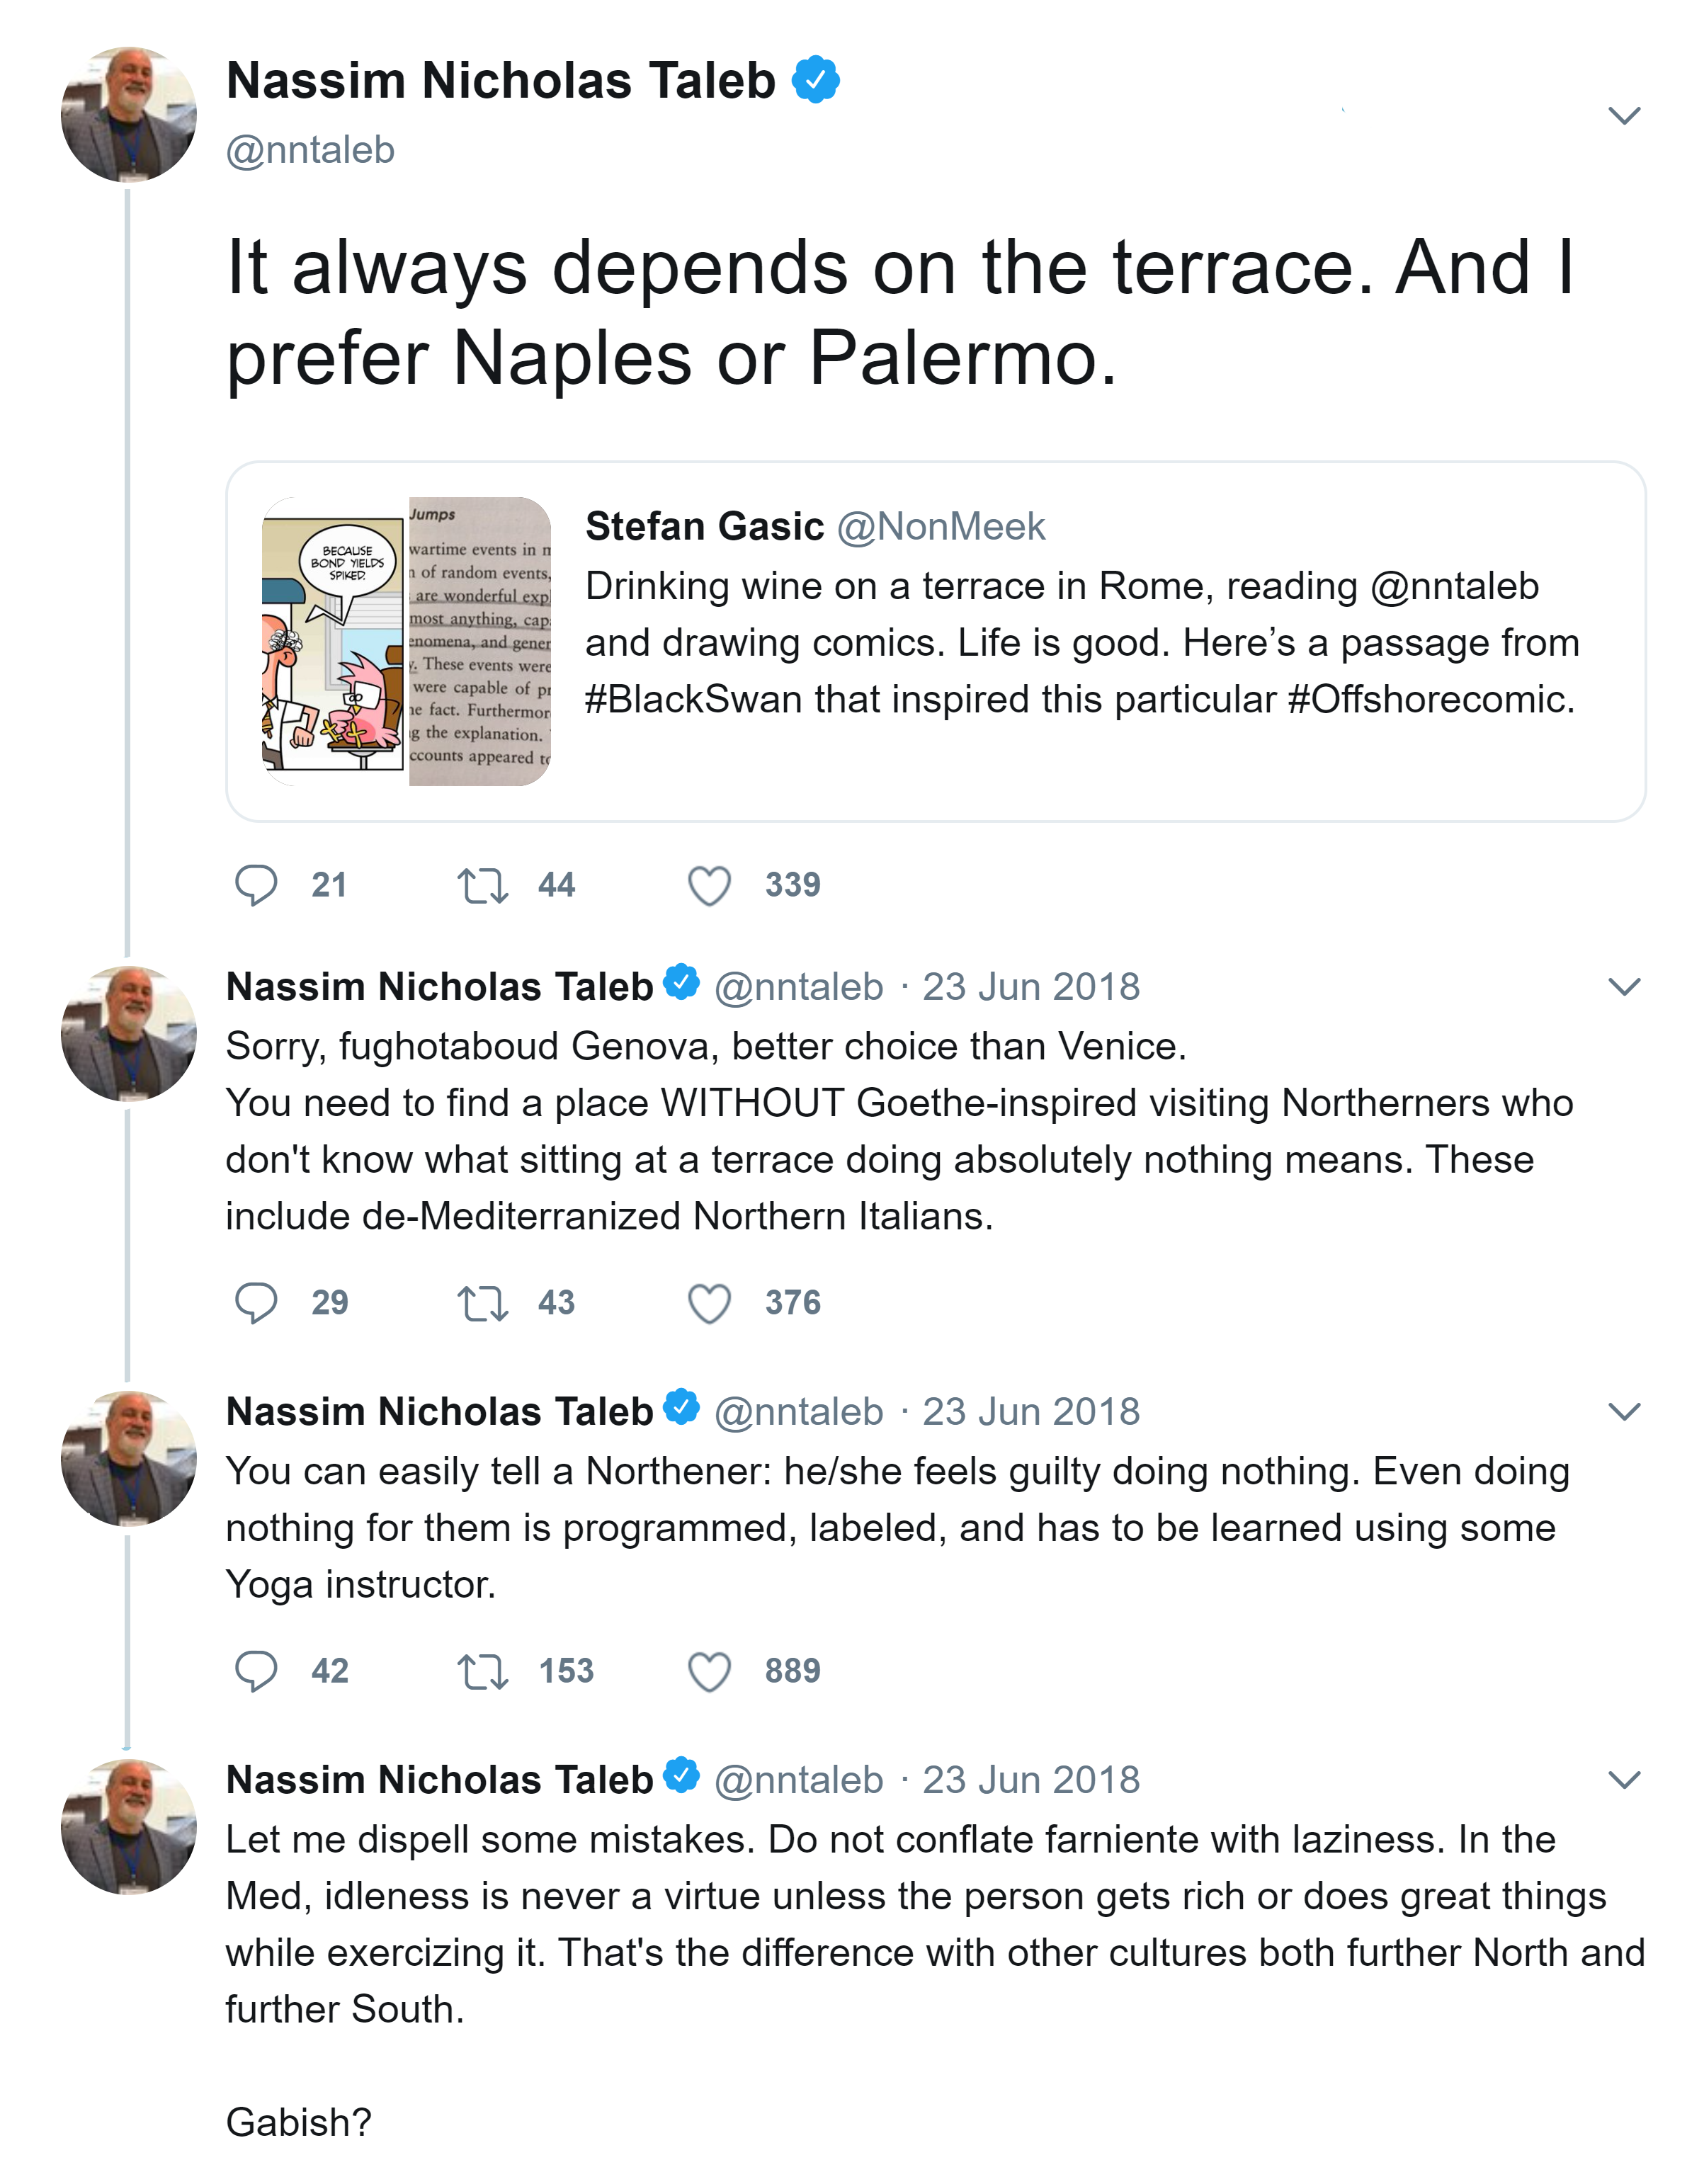This screenshot has width=1704, height=2184.
Task: Open the quoted tweet's comic image thumbnail
Action: tap(406, 641)
